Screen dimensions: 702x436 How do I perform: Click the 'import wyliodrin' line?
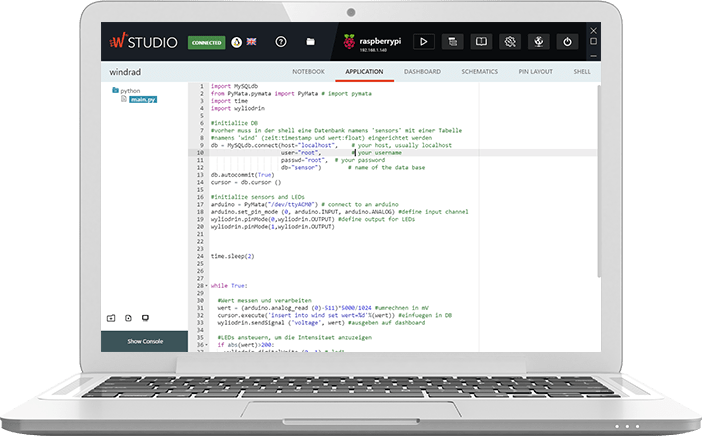click(x=238, y=108)
